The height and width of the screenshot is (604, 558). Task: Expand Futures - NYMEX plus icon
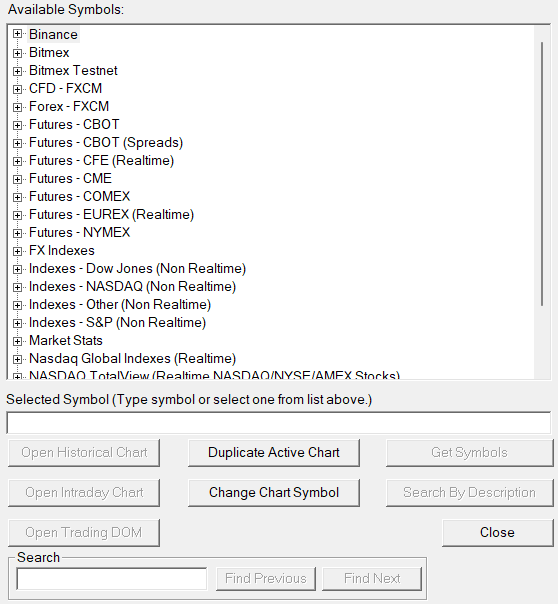tap(17, 233)
